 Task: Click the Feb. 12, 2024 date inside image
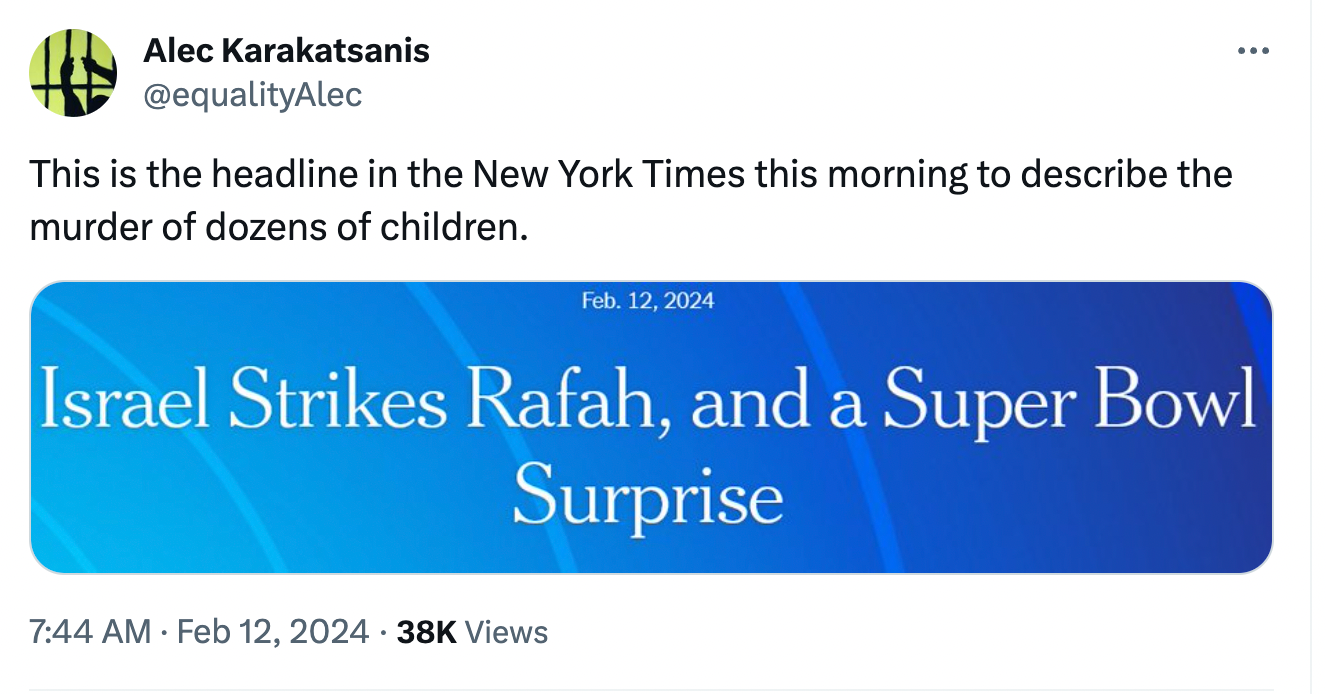click(648, 299)
